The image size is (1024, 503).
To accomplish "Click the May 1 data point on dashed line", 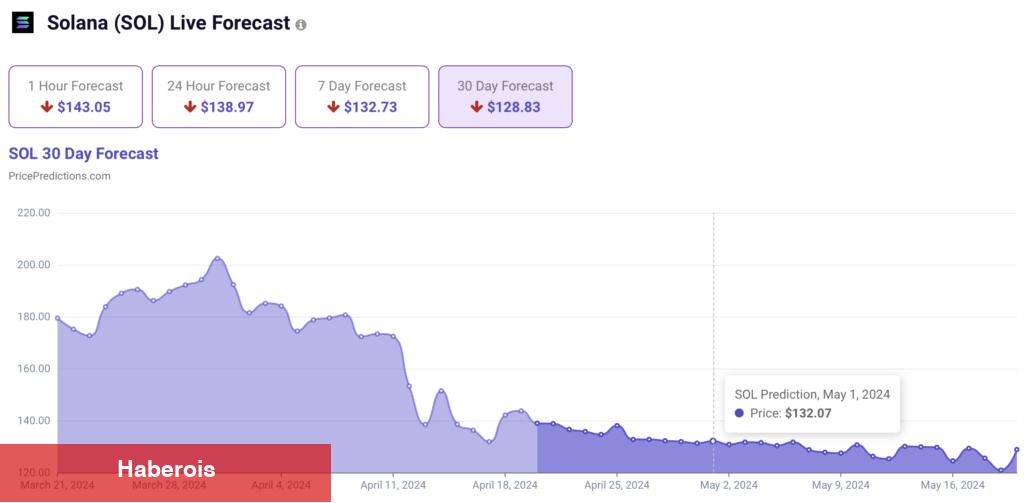I will [713, 440].
